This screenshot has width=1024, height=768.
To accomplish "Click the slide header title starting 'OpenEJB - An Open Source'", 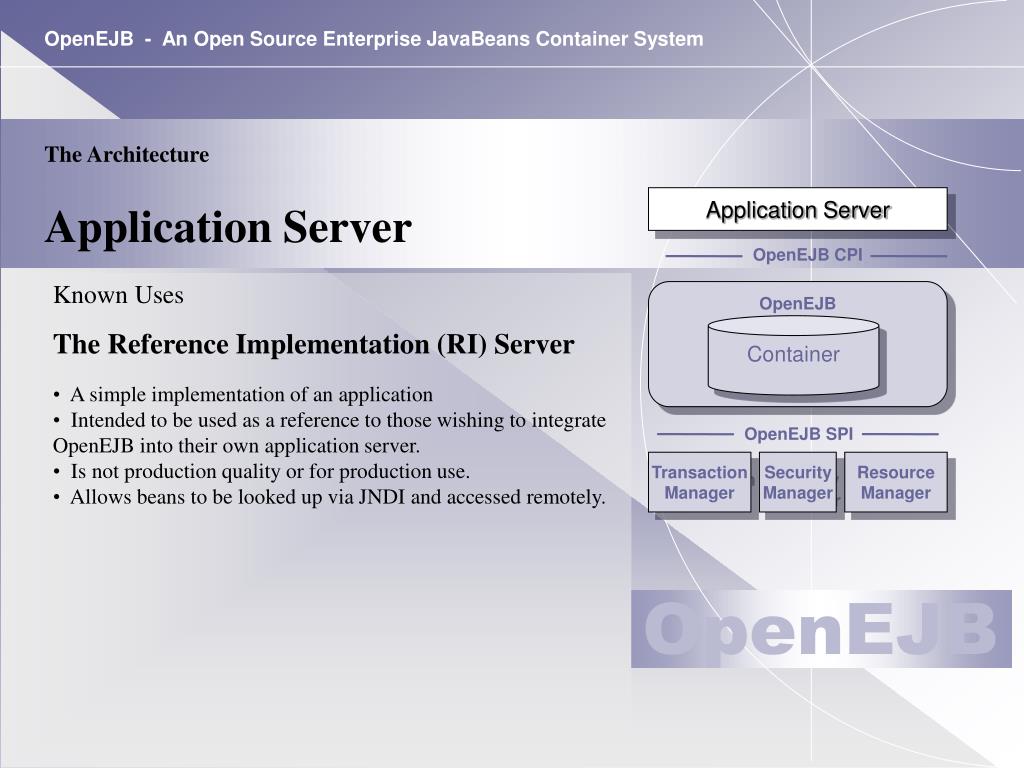I will tap(374, 39).
